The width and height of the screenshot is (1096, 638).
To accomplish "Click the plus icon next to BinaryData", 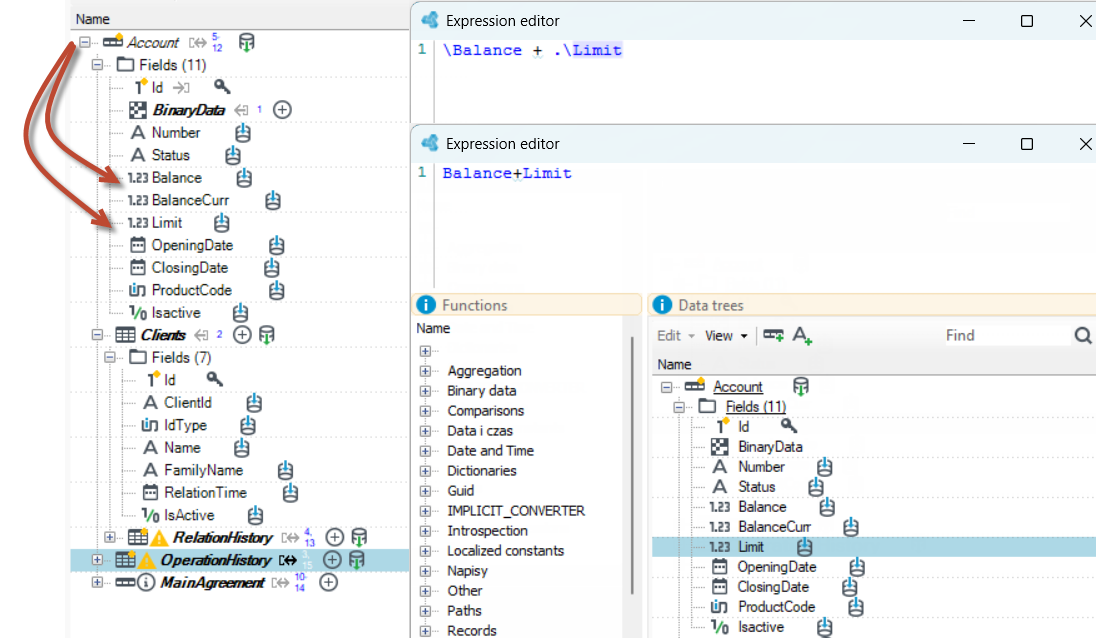I will (282, 110).
